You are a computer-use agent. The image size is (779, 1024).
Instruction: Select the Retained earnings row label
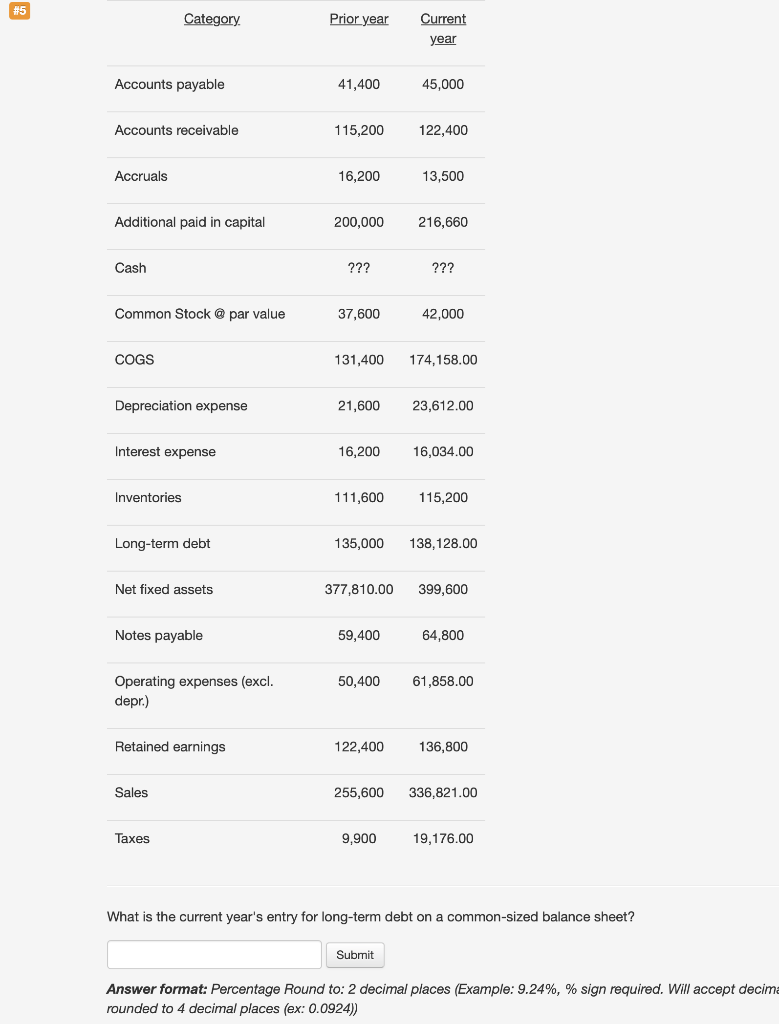[170, 746]
